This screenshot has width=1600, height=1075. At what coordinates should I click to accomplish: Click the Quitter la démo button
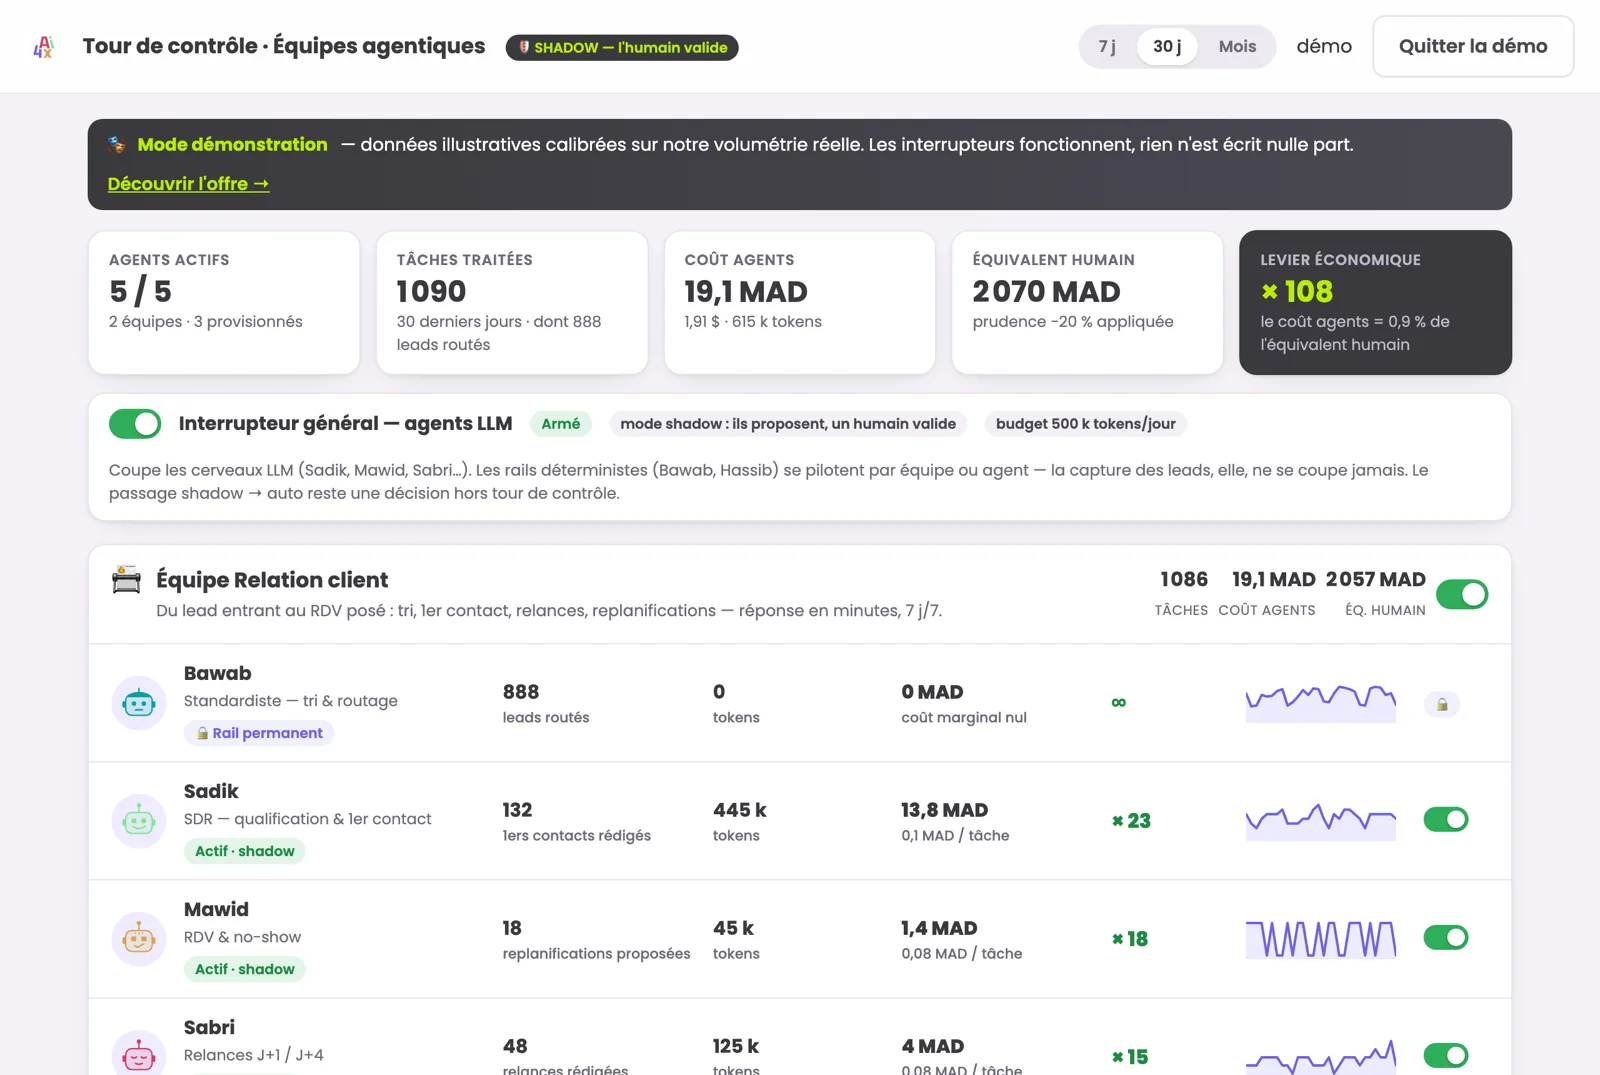coord(1473,46)
